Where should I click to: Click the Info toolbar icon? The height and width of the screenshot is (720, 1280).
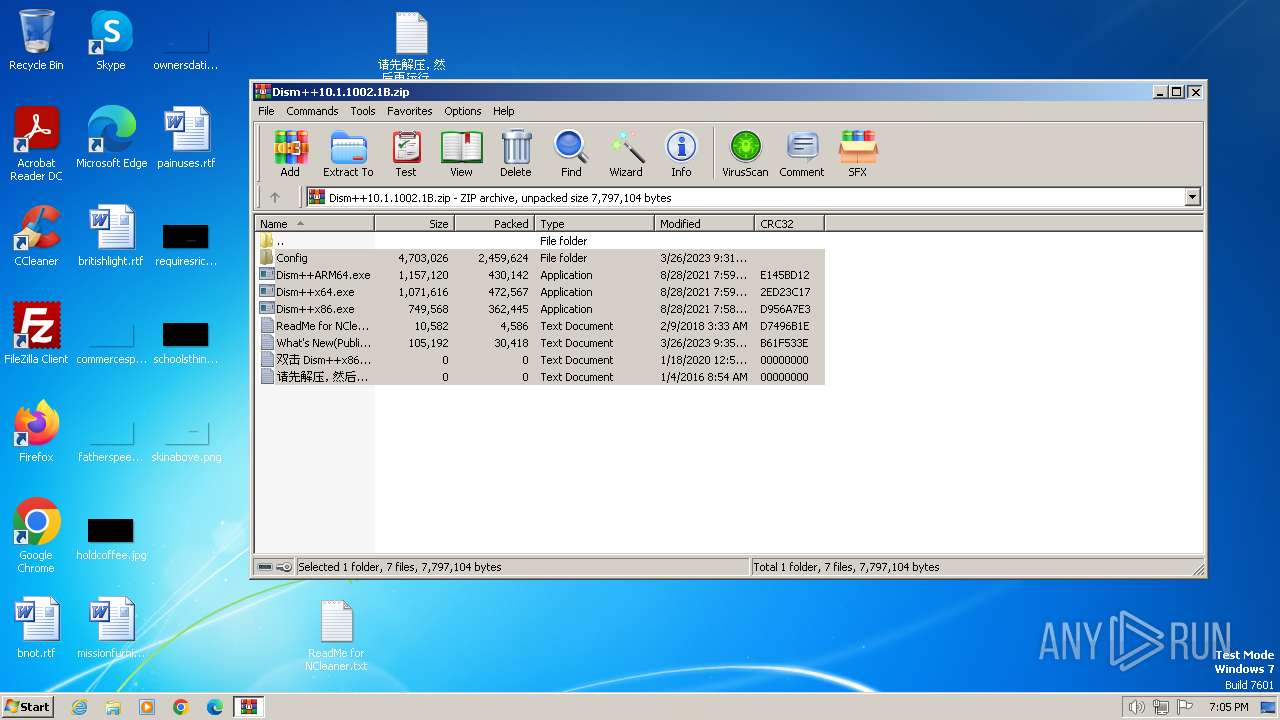[x=681, y=153]
